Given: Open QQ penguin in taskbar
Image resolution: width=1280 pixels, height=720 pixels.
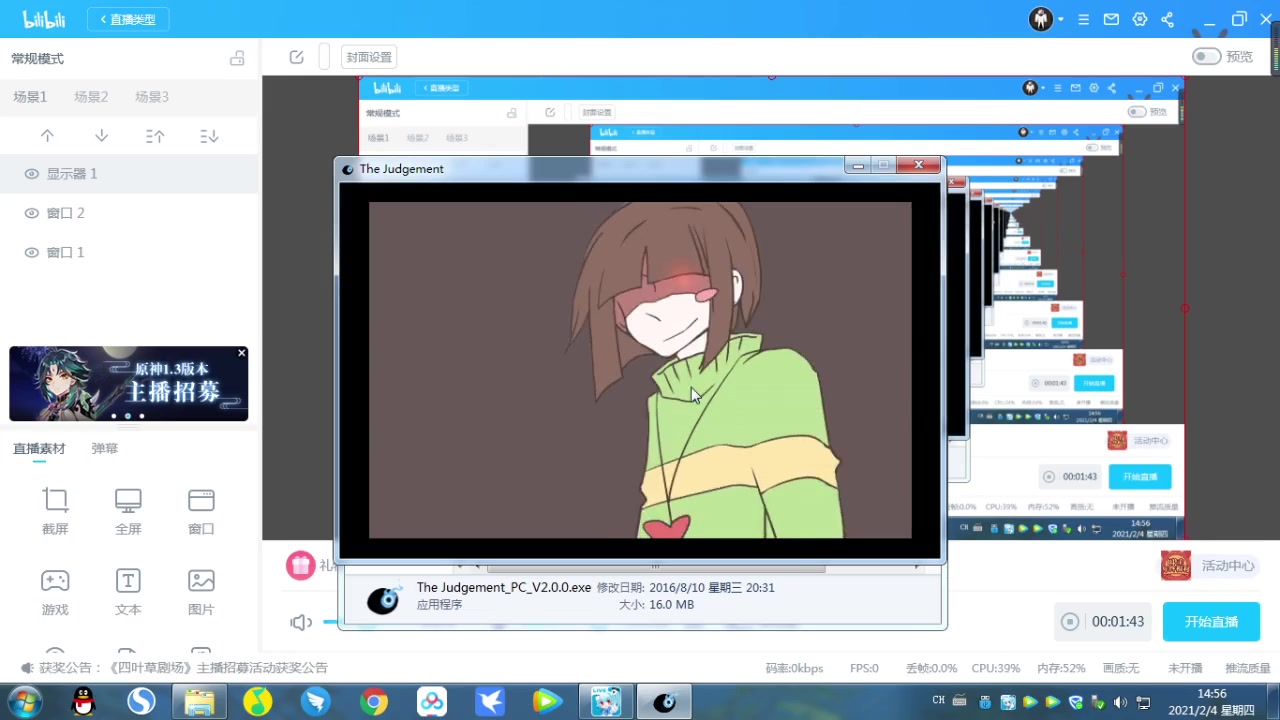Looking at the screenshot, I should point(84,702).
